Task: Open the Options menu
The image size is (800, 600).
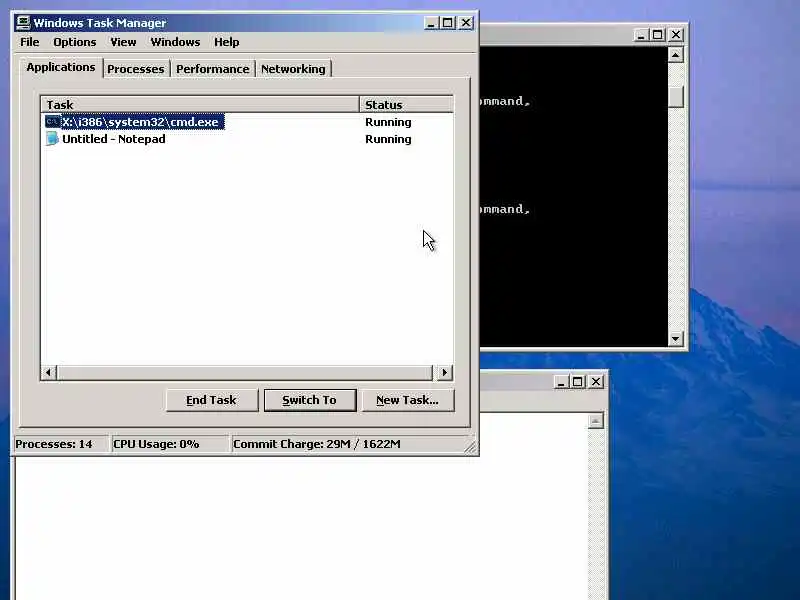Action: [74, 42]
